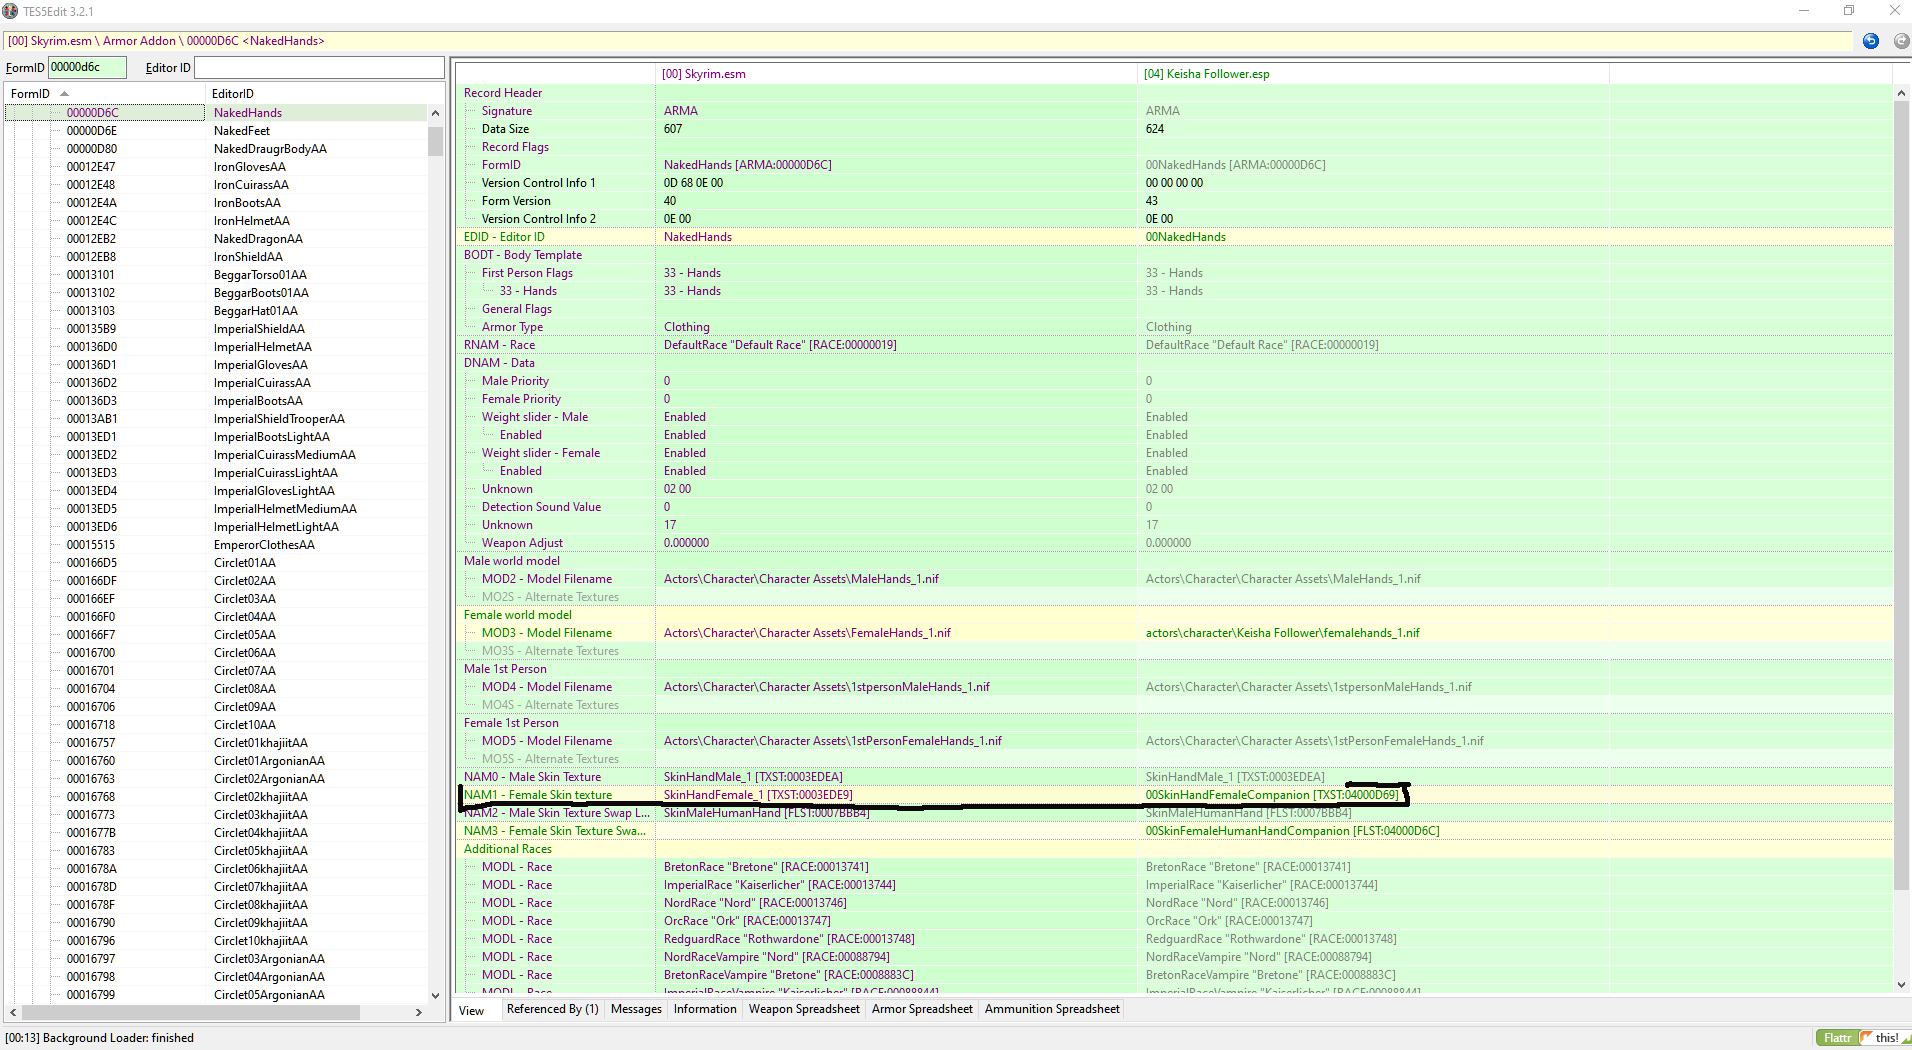The image size is (1912, 1050).
Task: Open the Ammunition Spreadsheet tab
Action: pyautogui.click(x=1052, y=1009)
